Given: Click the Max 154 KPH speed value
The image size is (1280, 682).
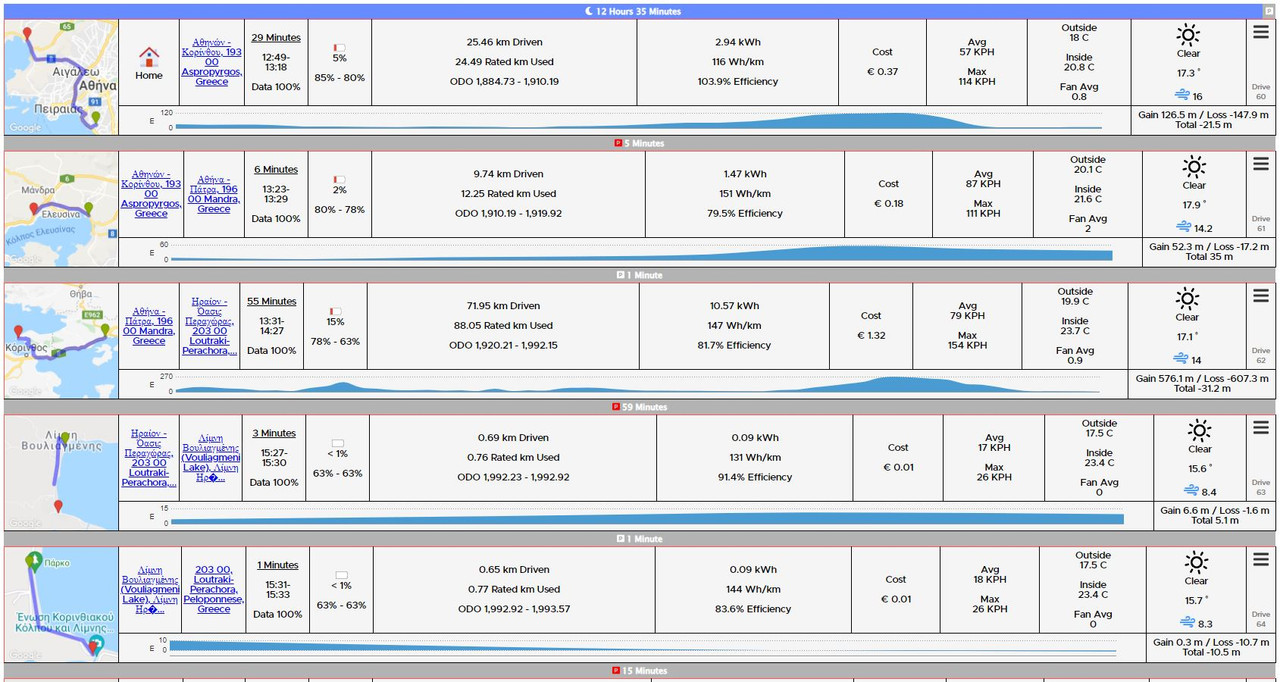Looking at the screenshot, I should coord(968,341).
